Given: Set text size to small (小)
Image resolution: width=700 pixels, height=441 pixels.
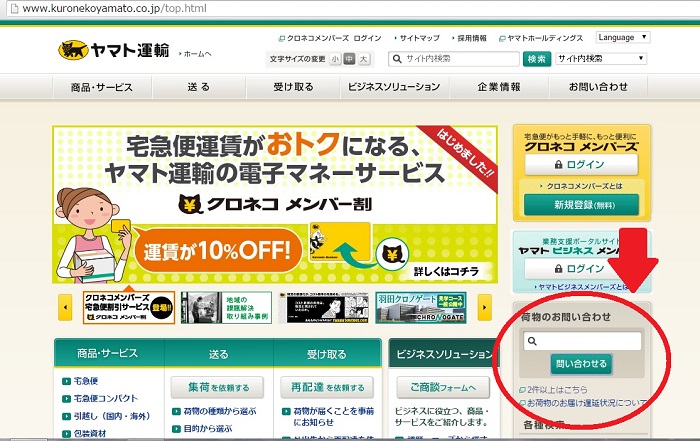Looking at the screenshot, I should pyautogui.click(x=335, y=58).
